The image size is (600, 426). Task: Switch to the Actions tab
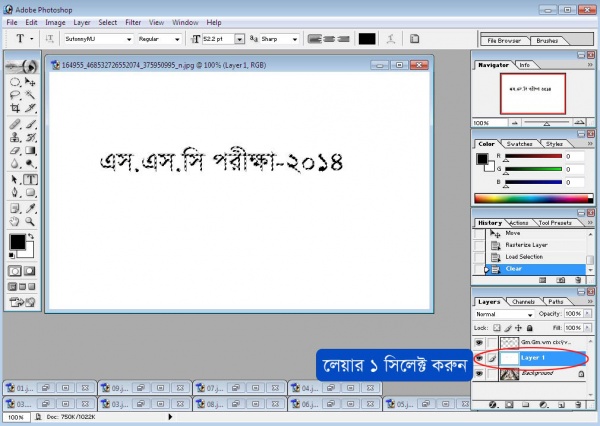tap(519, 223)
